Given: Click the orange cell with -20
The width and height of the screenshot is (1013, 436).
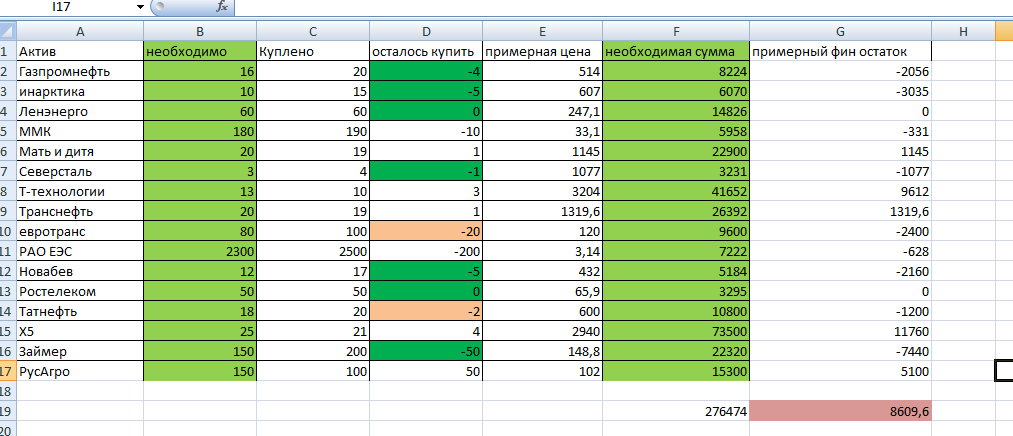Looking at the screenshot, I should coord(426,231).
